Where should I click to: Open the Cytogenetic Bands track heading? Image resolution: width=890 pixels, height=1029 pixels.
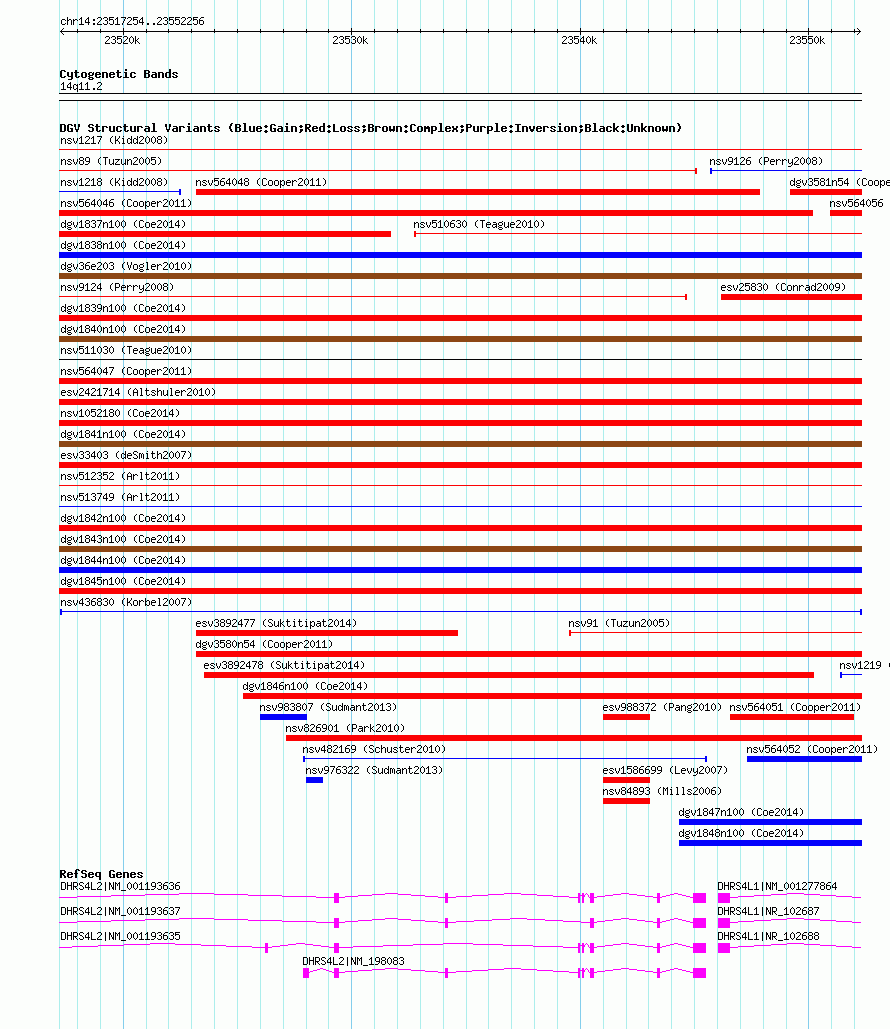119,74
